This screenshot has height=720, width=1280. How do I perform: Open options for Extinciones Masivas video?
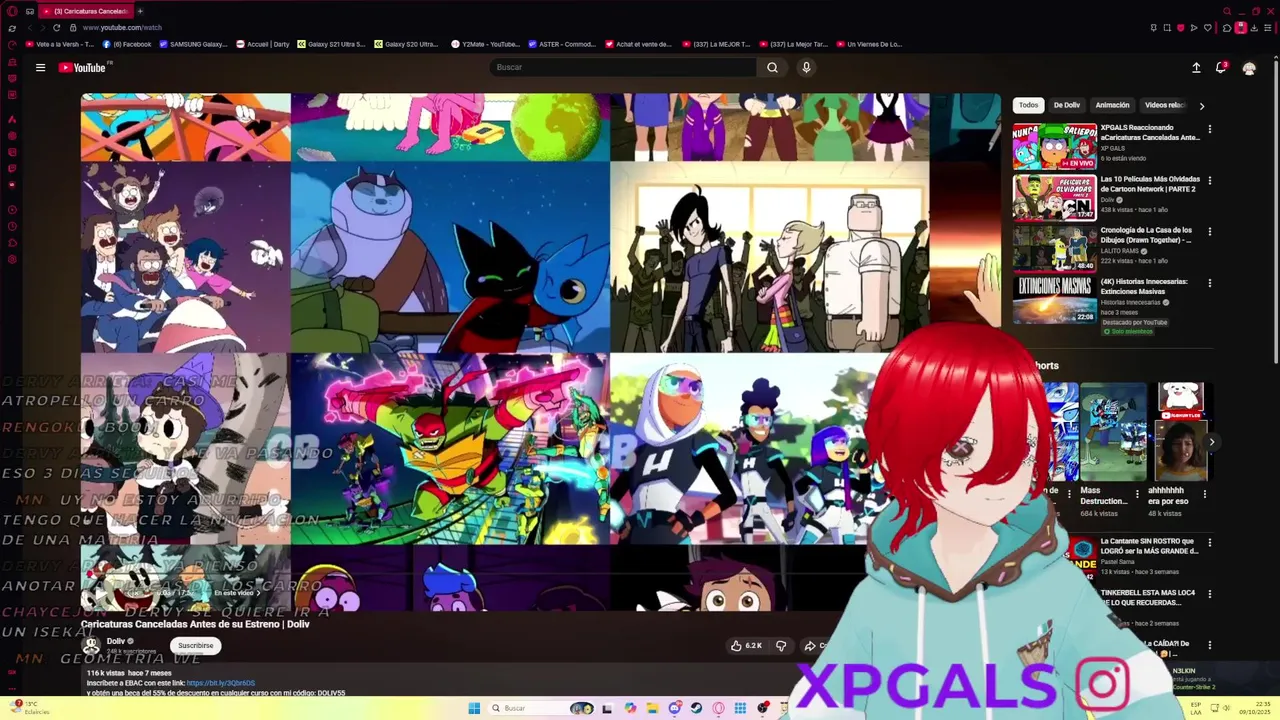coord(1210,284)
